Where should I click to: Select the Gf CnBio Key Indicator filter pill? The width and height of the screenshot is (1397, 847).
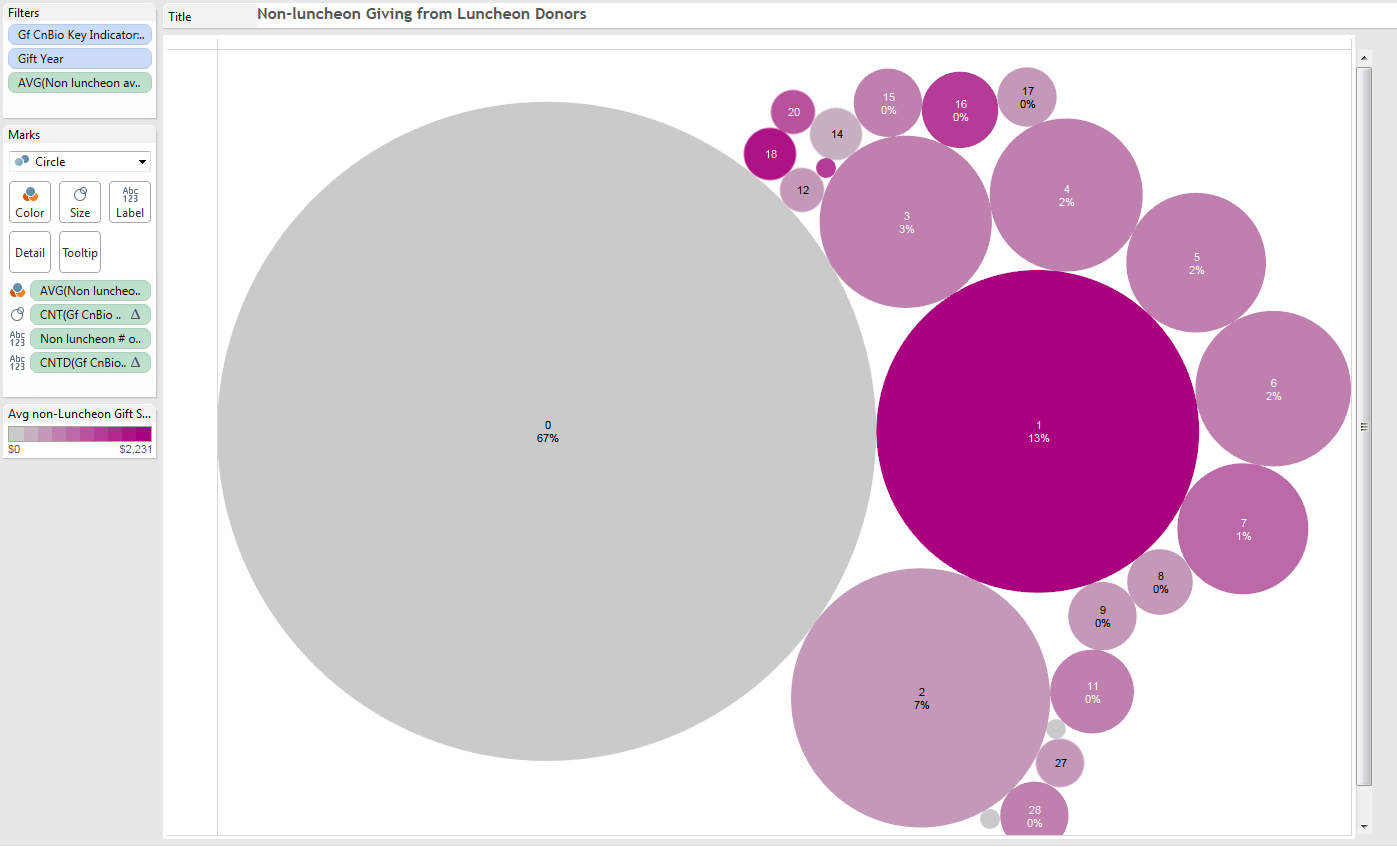point(80,35)
